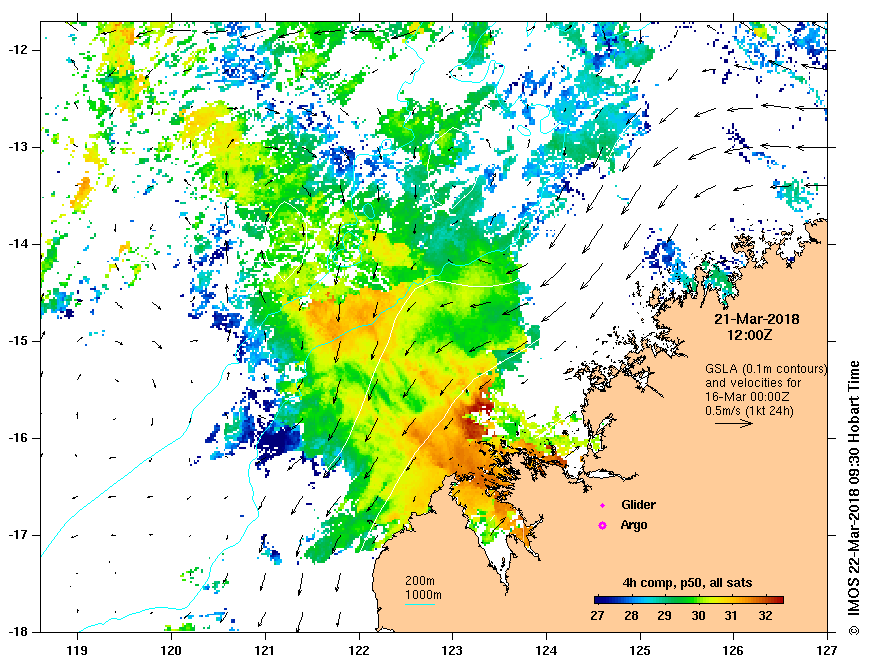Click the dark blue end of colorbar

tap(600, 600)
